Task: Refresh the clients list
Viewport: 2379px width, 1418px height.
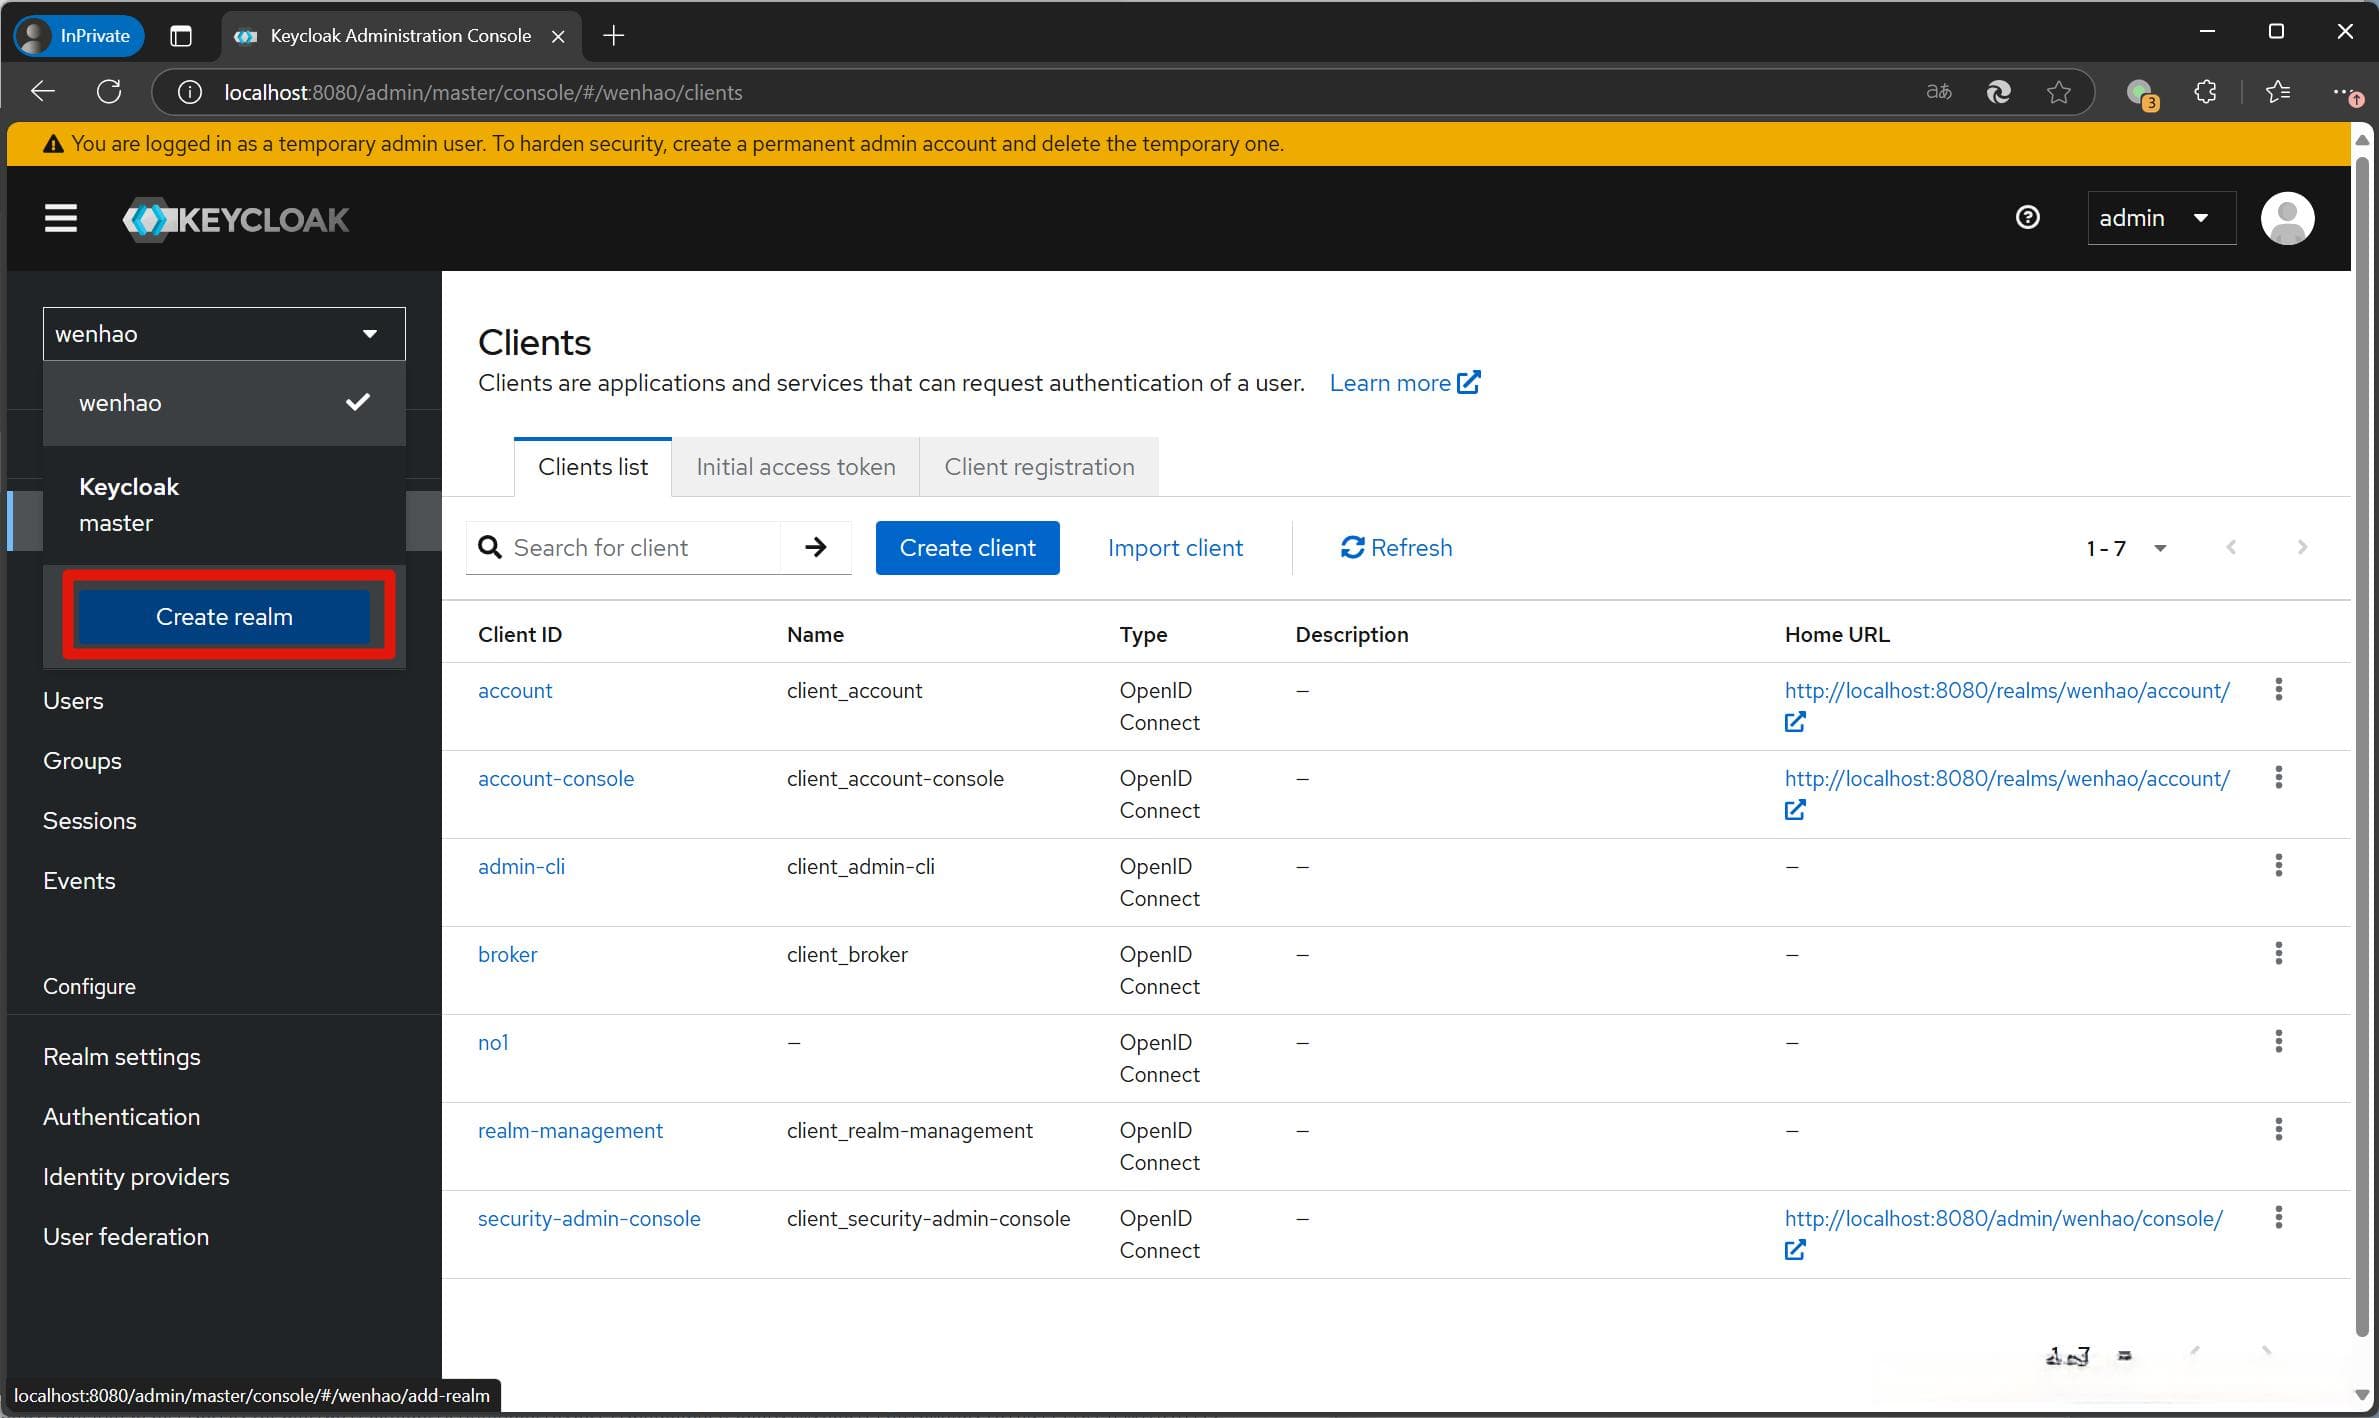Action: [x=1396, y=547]
